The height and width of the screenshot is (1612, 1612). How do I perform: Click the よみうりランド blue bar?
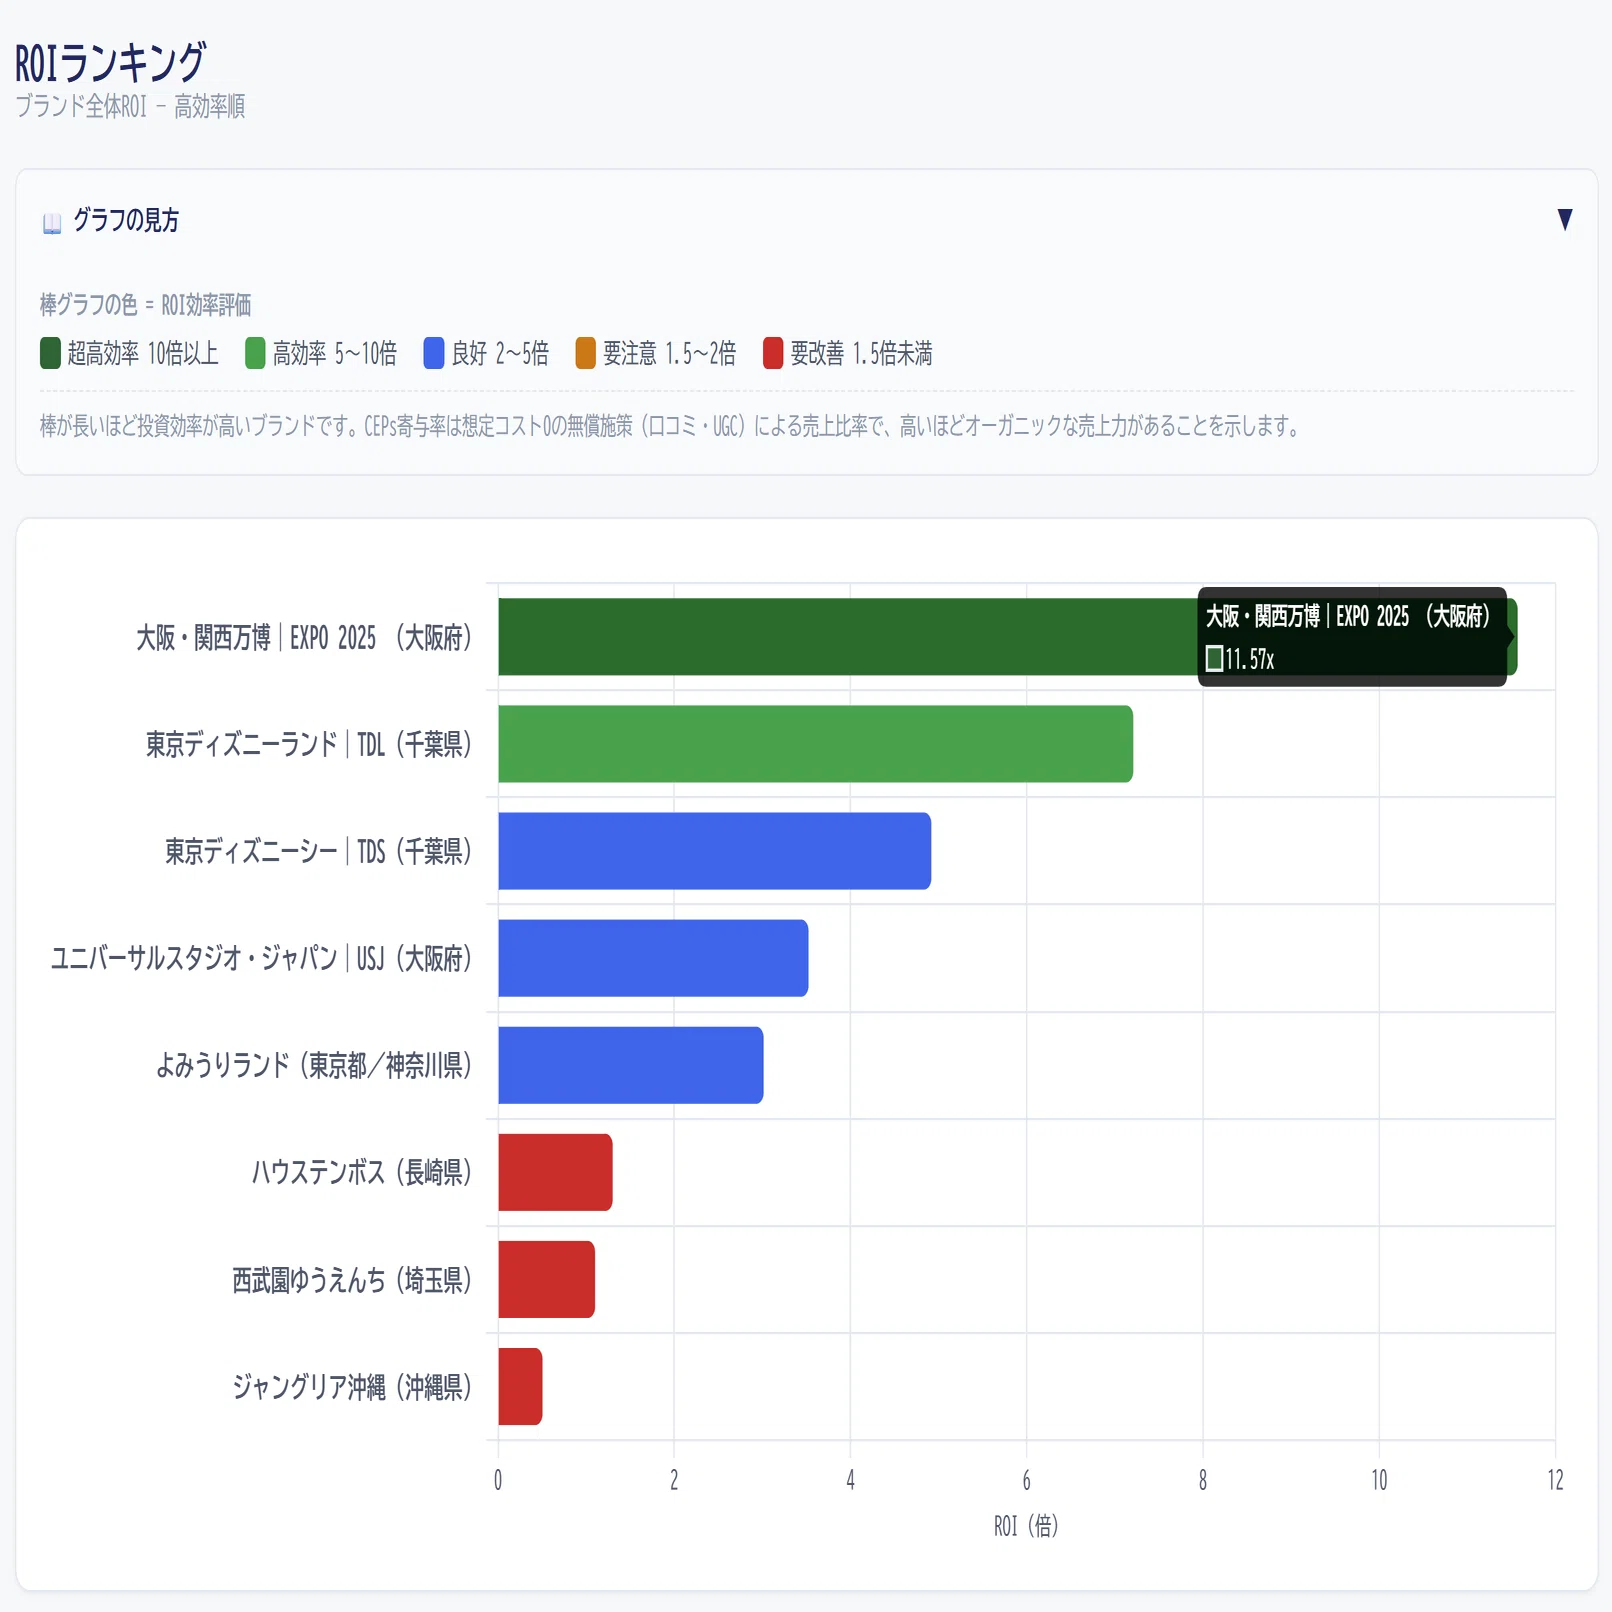[x=631, y=1065]
